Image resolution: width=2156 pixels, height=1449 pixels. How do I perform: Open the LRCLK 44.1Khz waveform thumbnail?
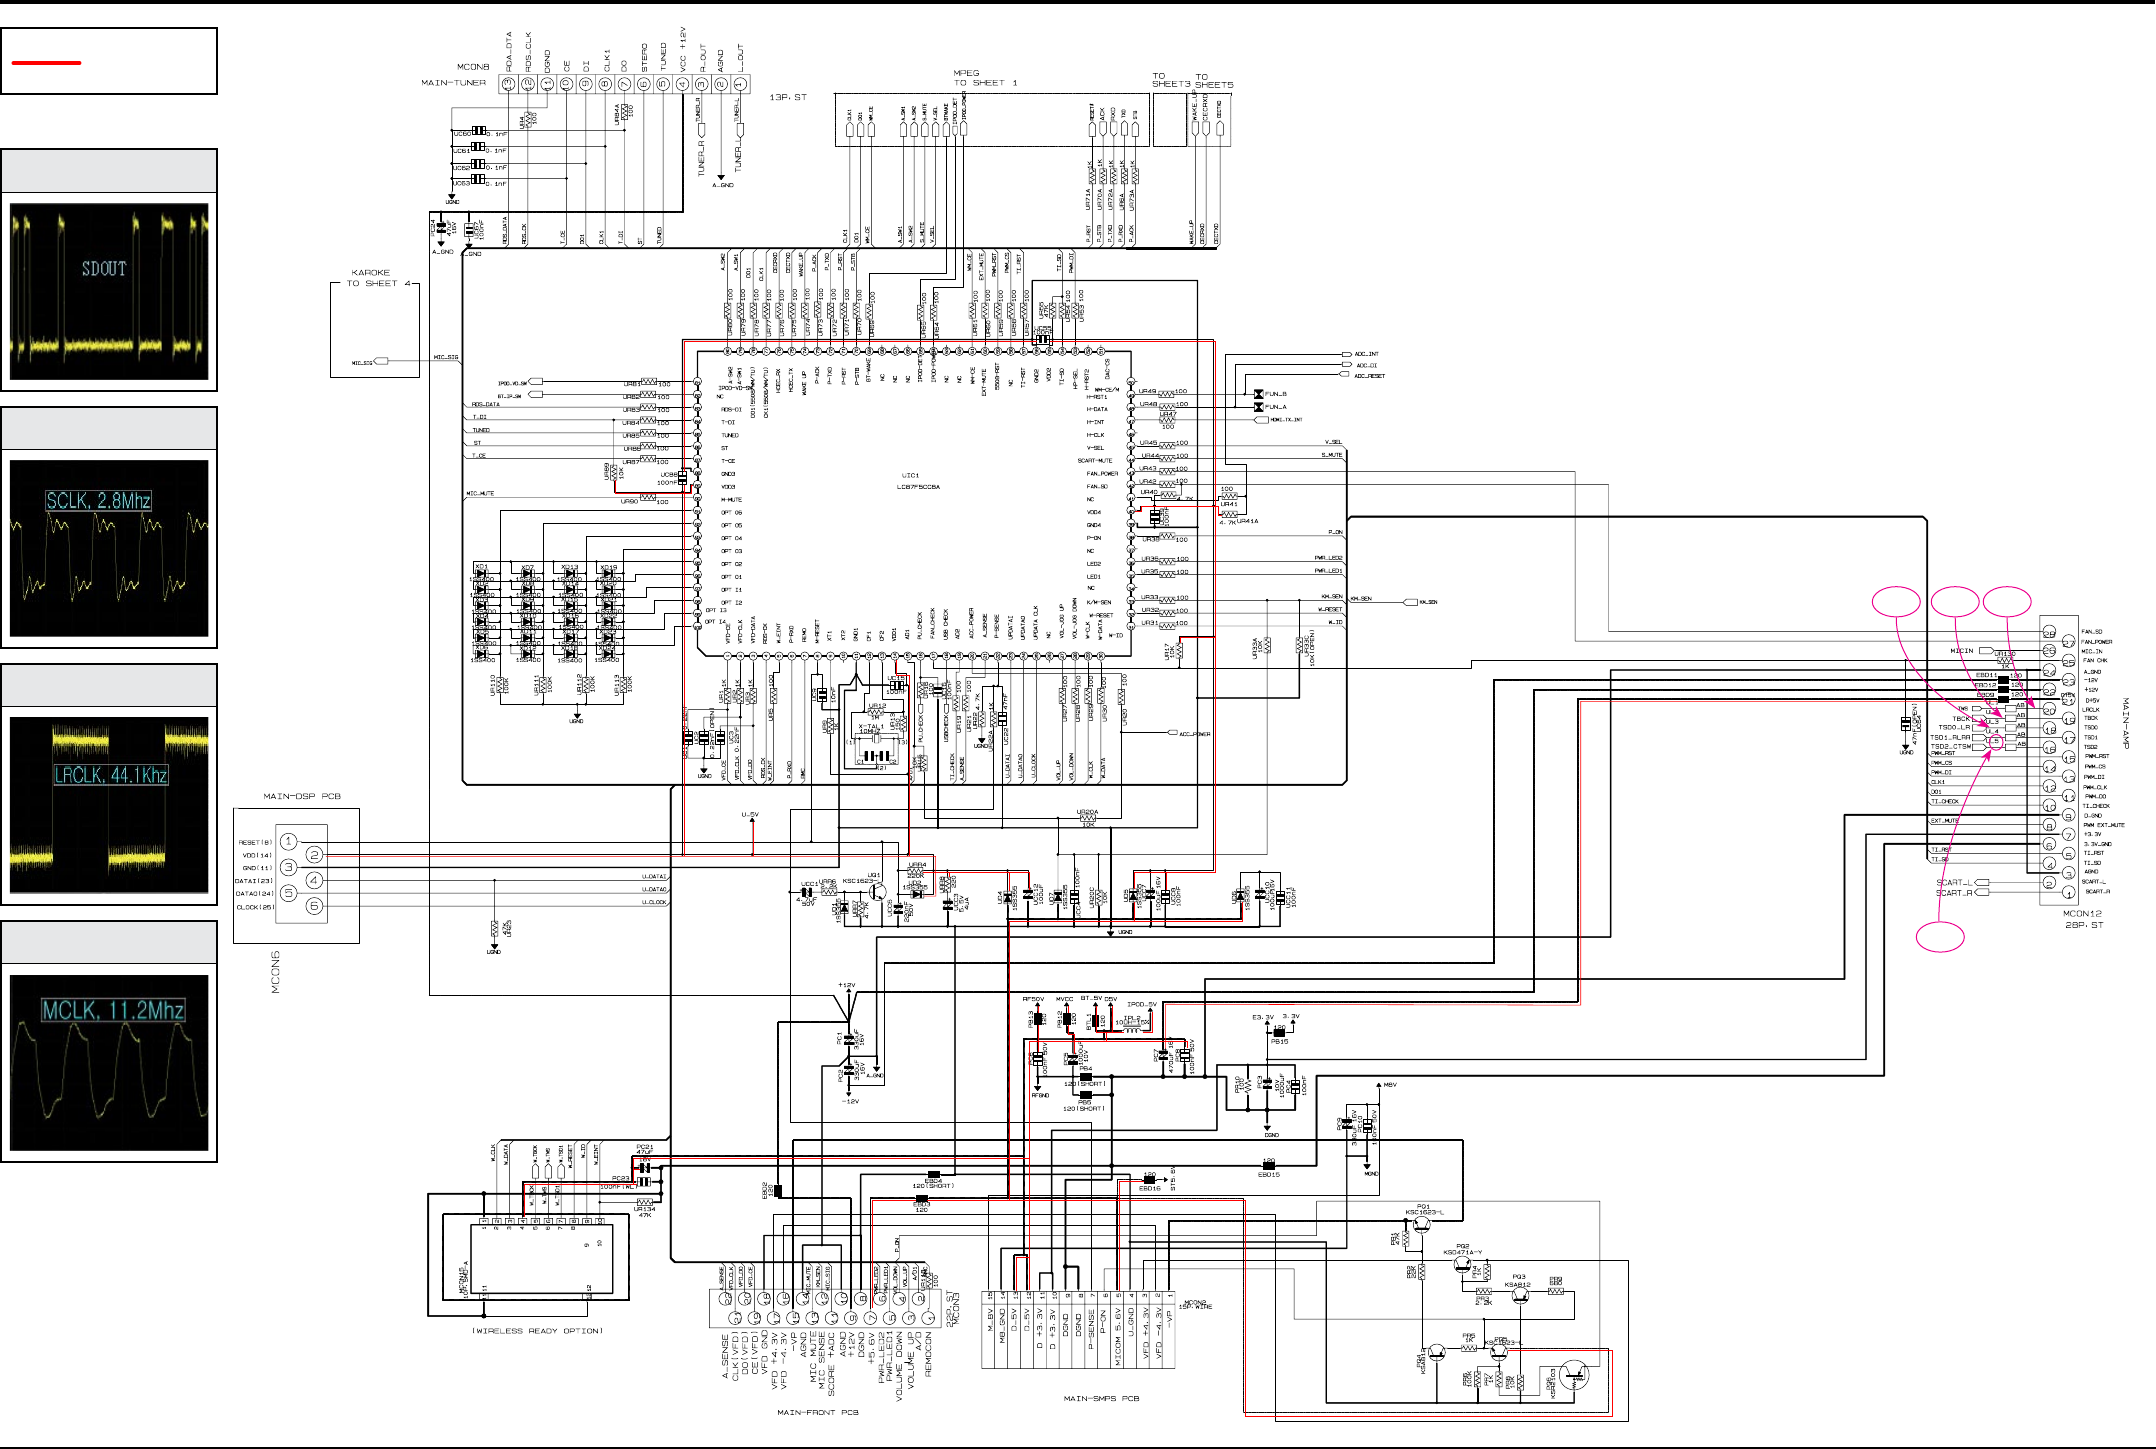click(109, 805)
